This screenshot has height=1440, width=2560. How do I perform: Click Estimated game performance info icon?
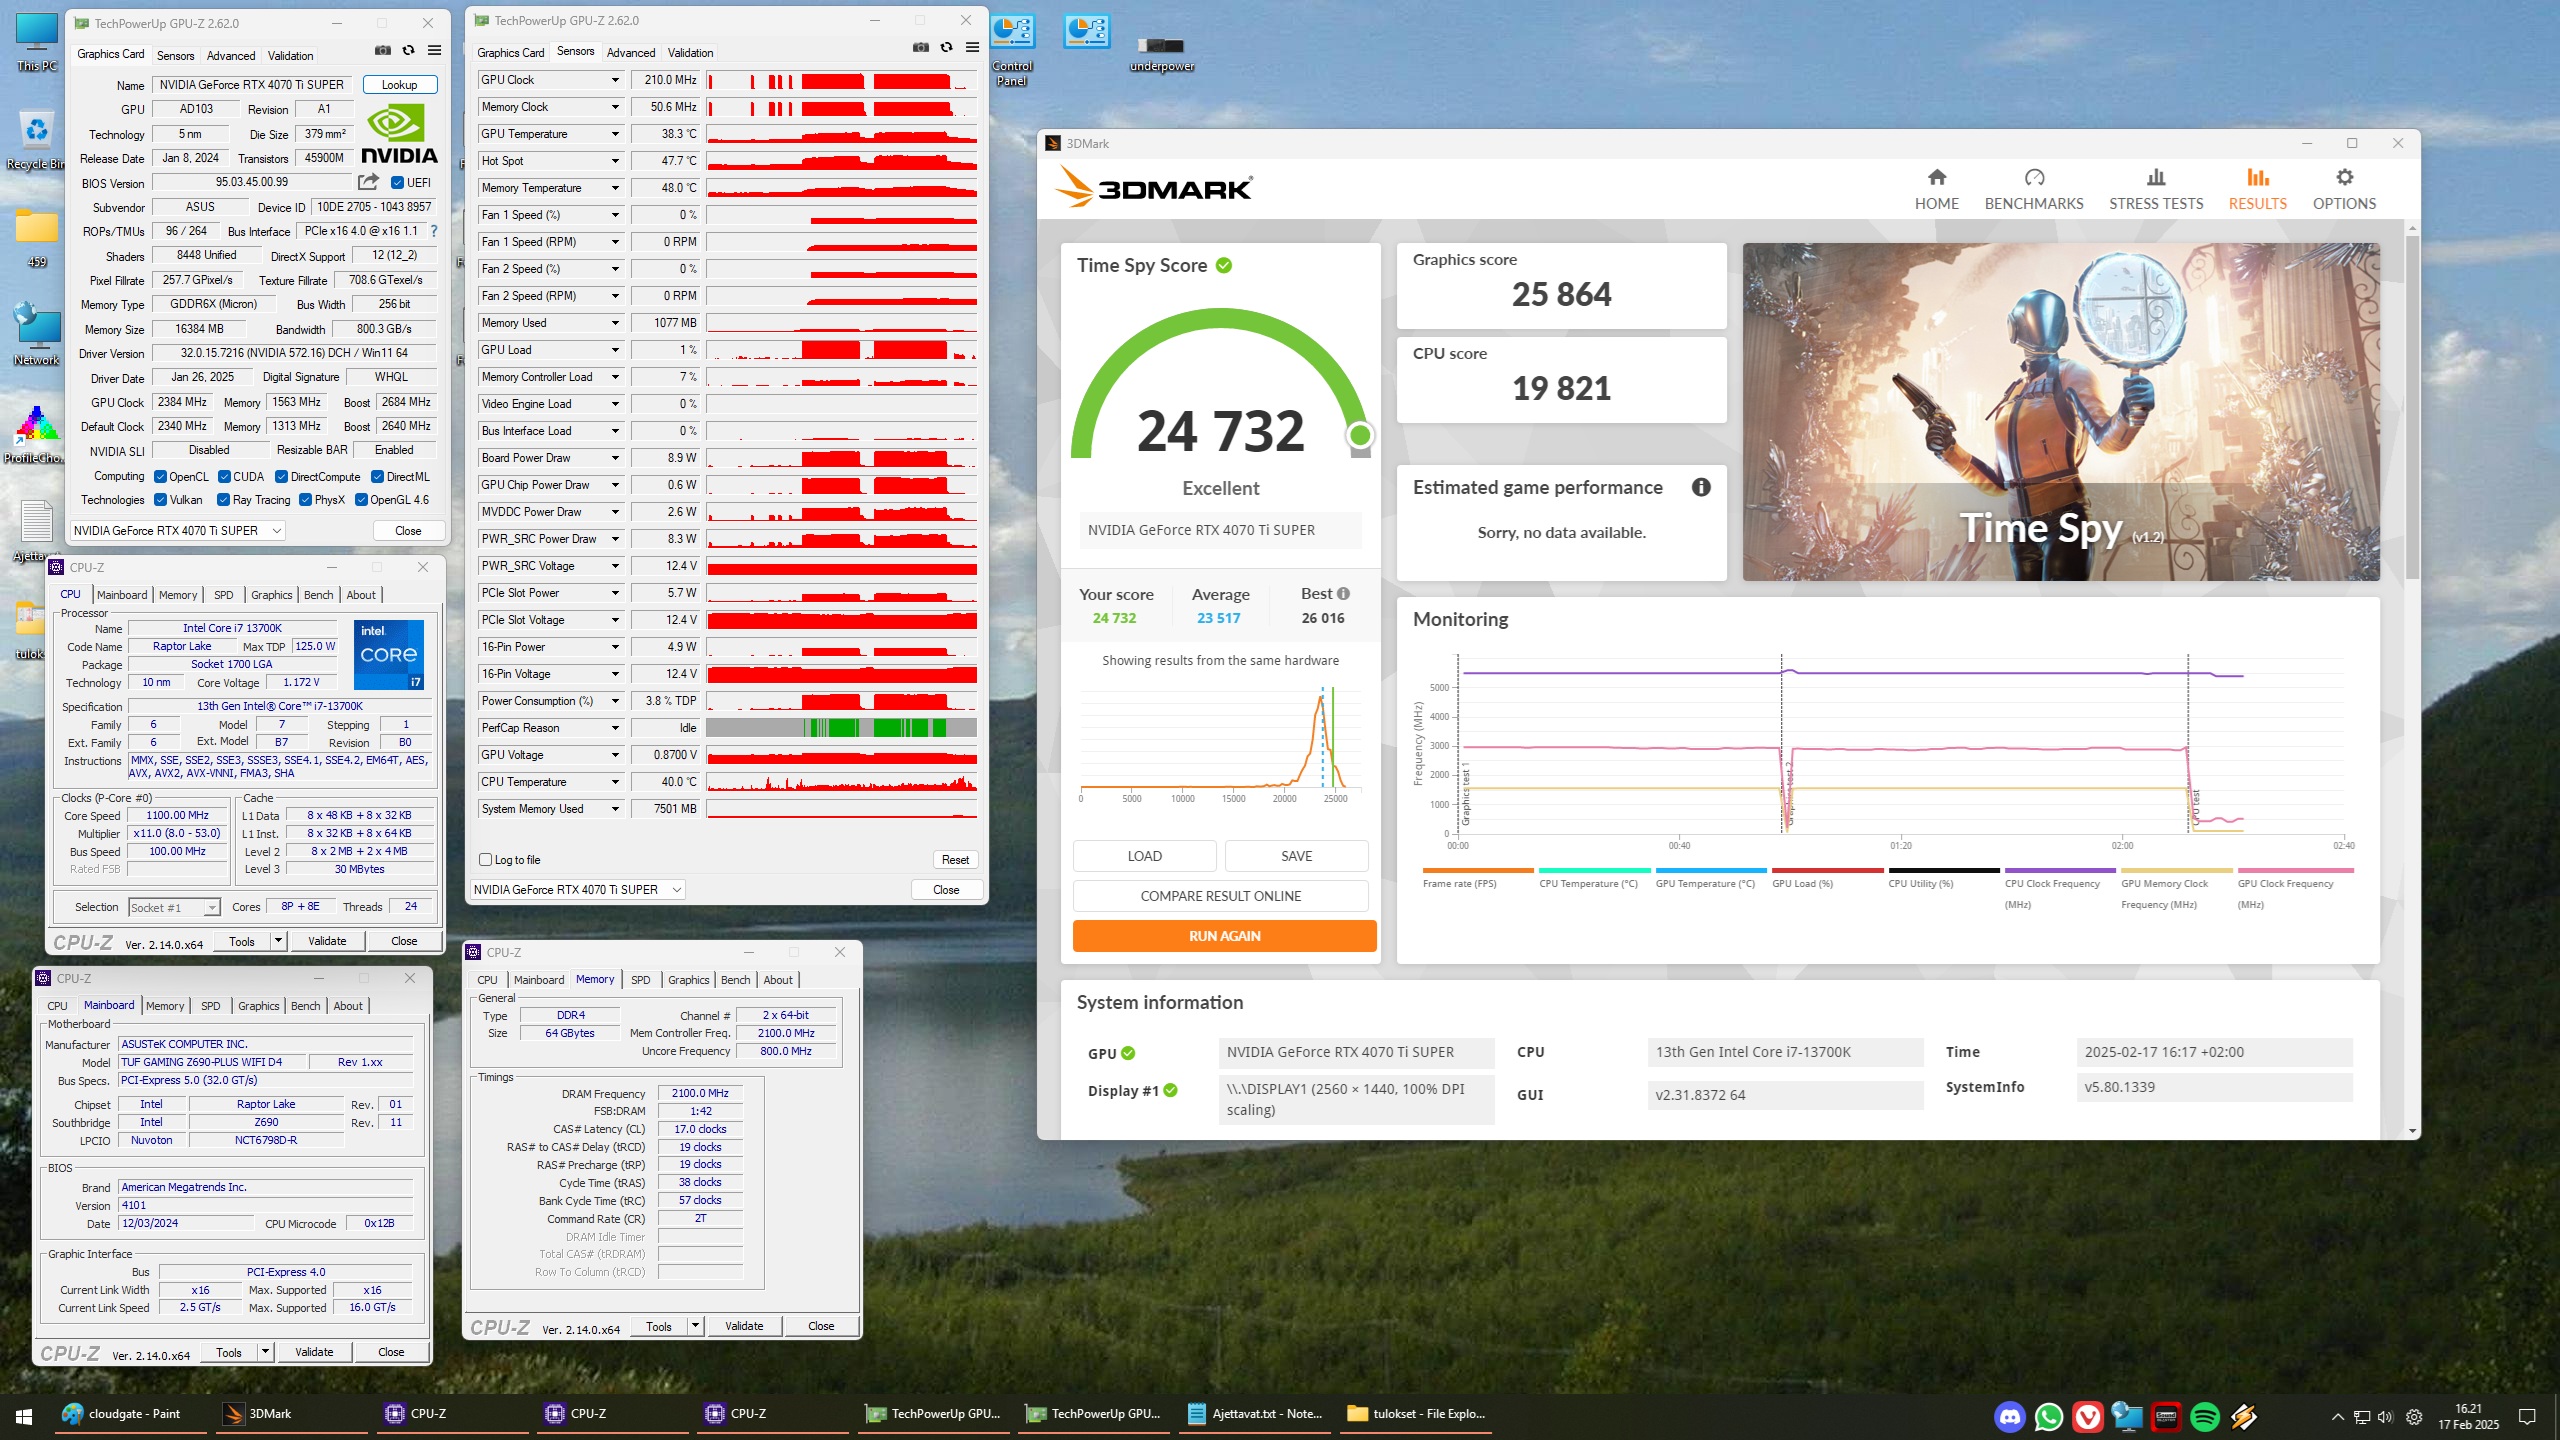[x=1701, y=487]
